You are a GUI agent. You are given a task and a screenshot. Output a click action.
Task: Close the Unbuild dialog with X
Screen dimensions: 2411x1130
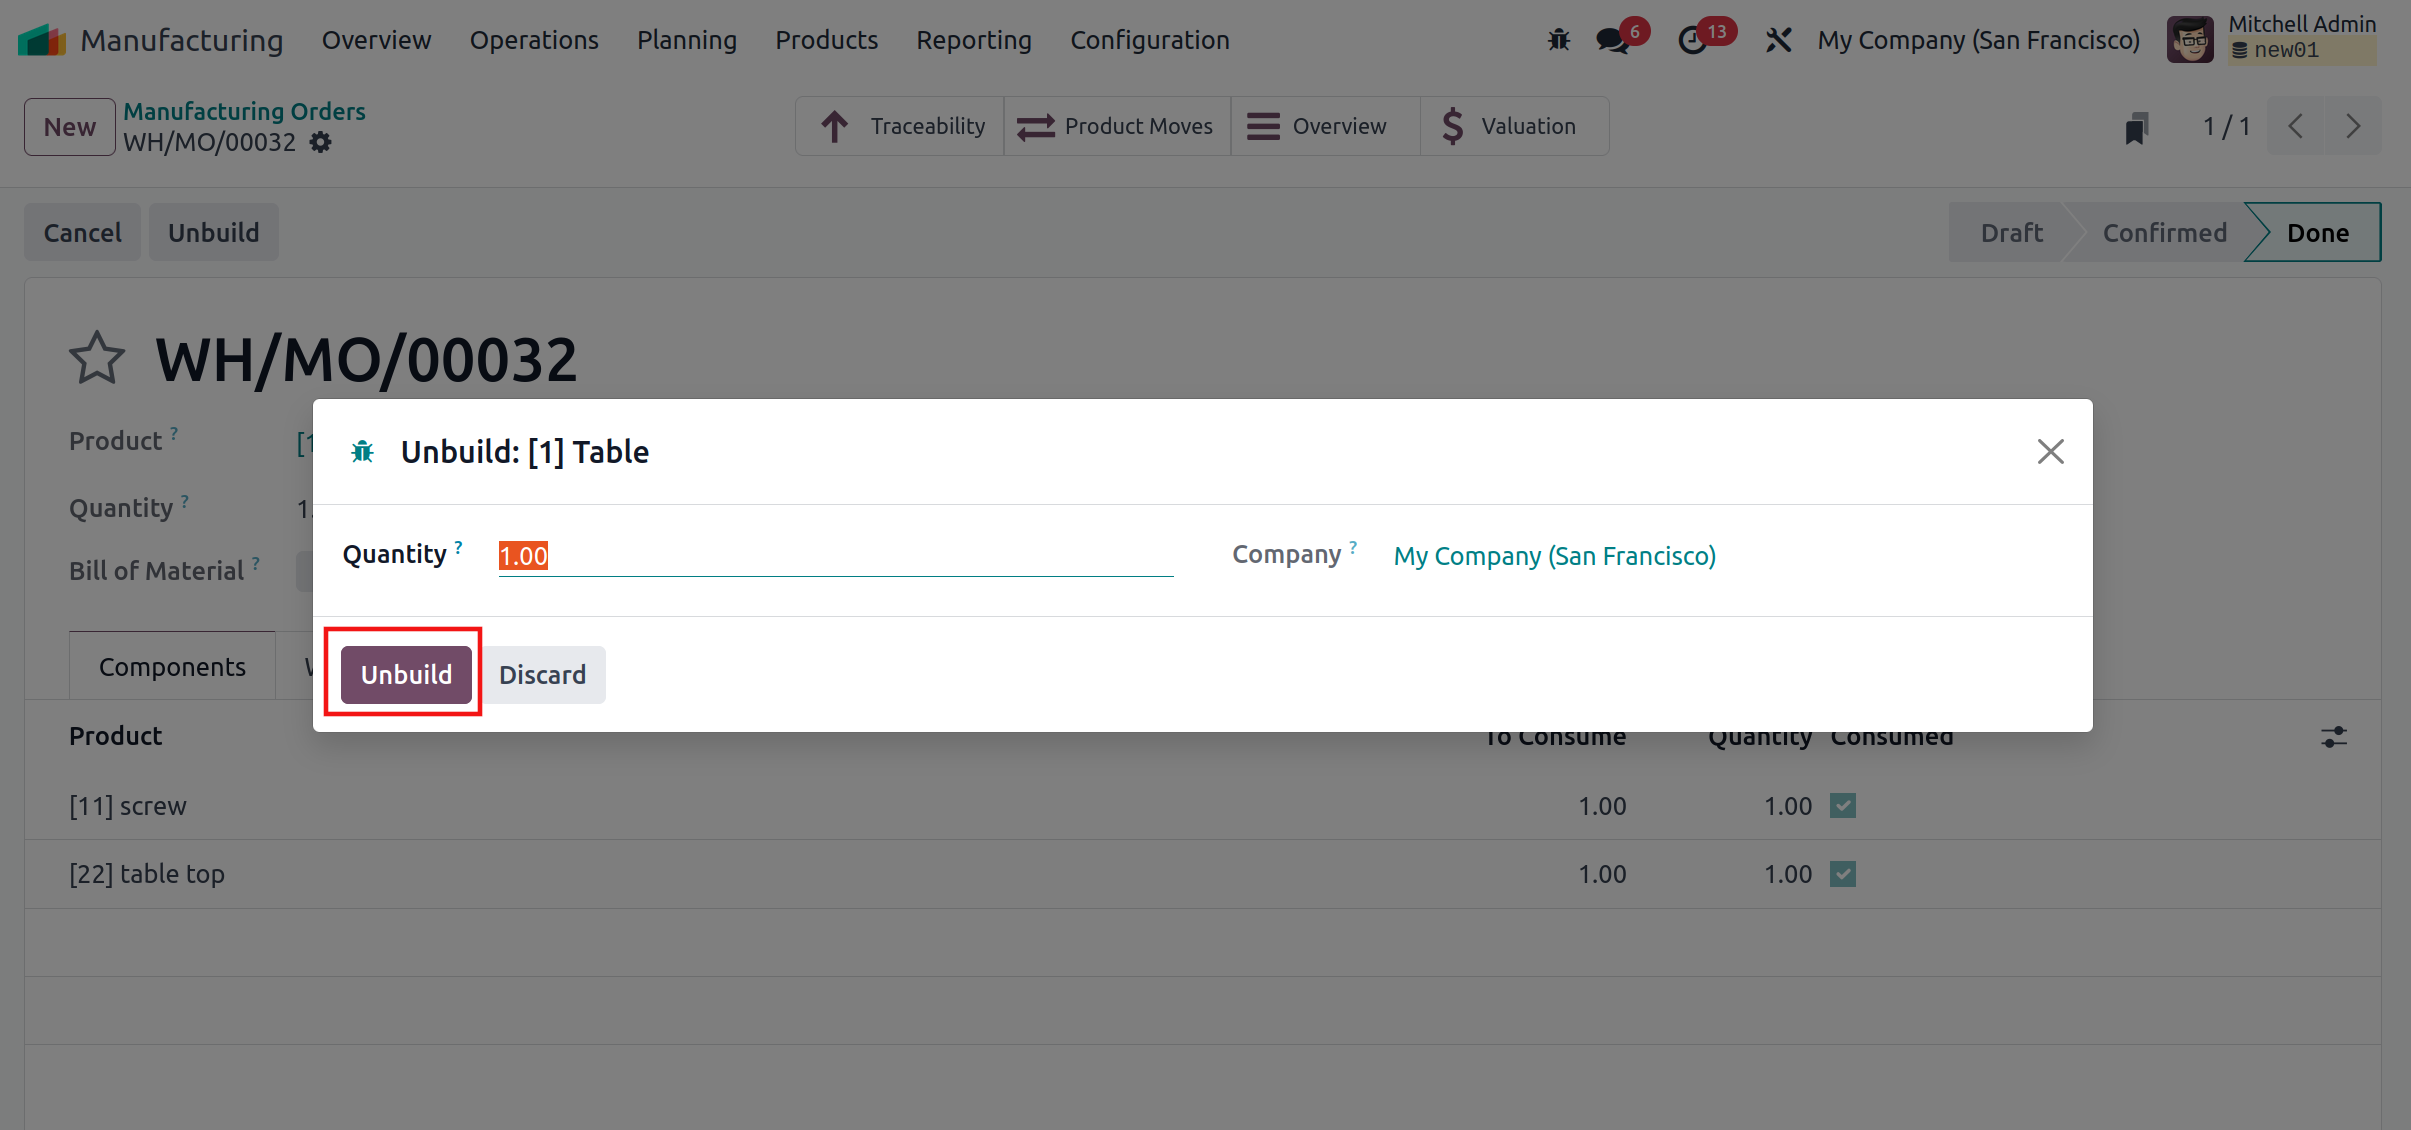2050,452
